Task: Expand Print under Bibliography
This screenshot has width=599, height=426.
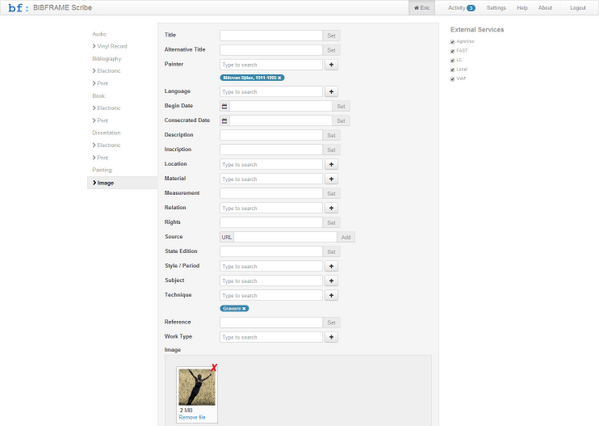Action: click(x=100, y=83)
